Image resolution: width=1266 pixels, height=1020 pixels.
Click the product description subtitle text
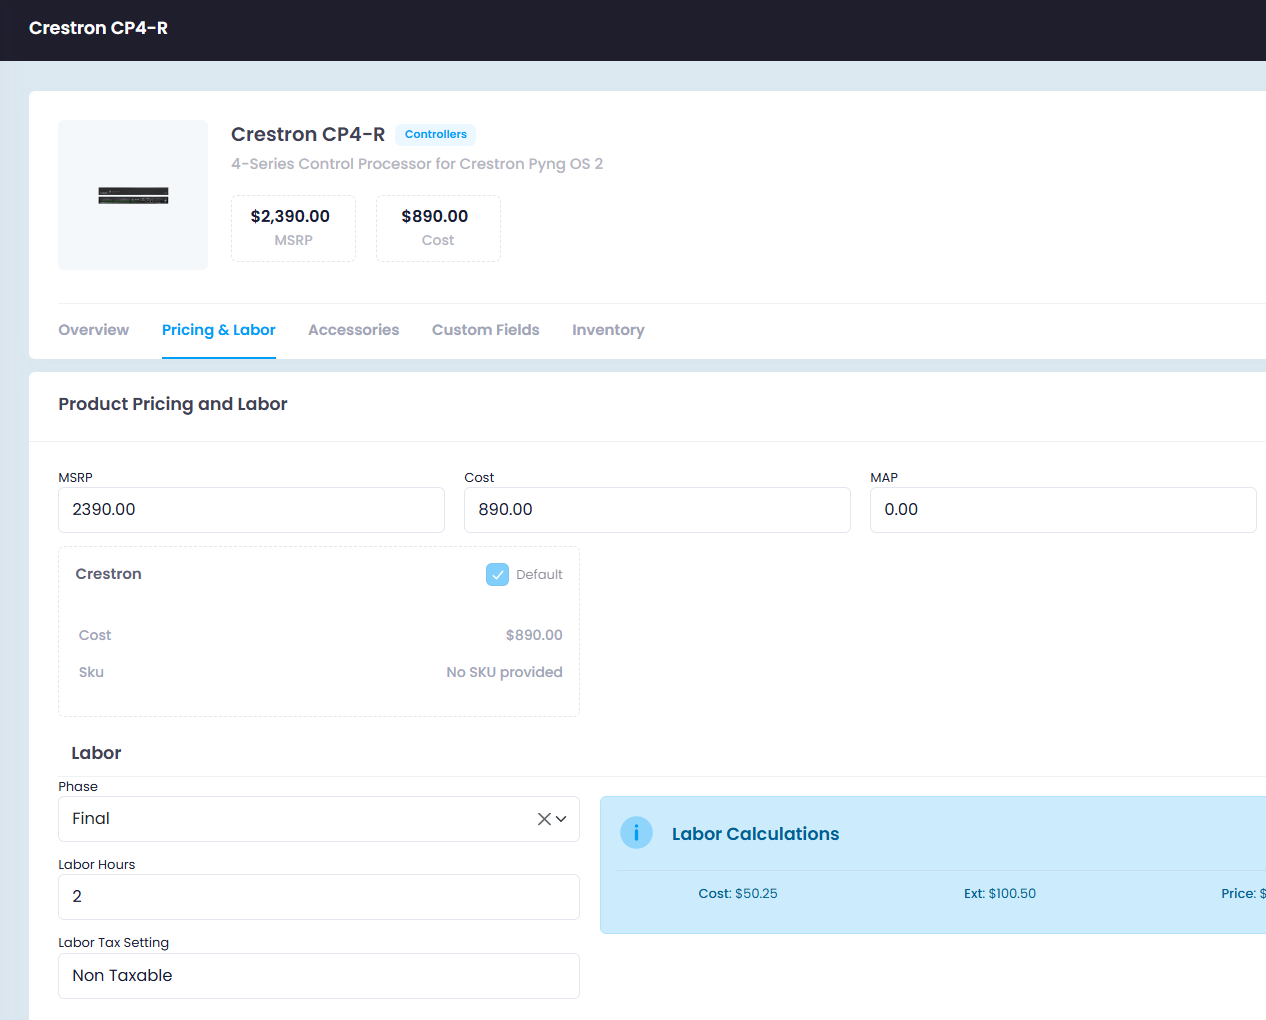[x=417, y=164]
